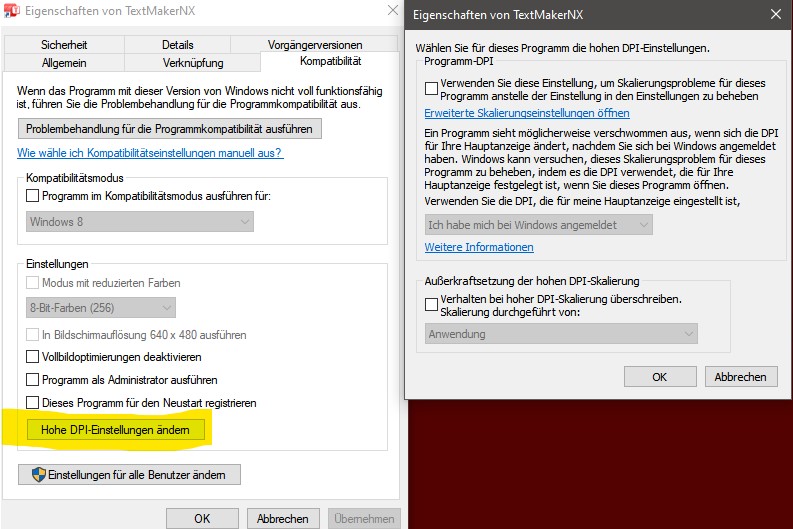Toggle 'Modus mit reduzierten Farben' checkbox

[32, 283]
